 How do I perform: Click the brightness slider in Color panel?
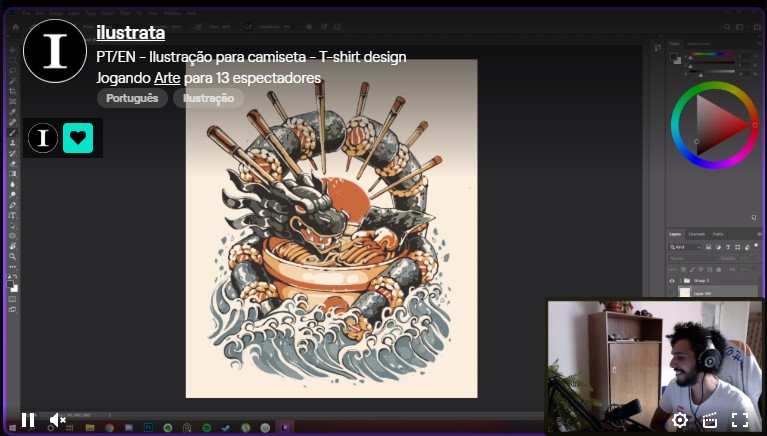(712, 71)
